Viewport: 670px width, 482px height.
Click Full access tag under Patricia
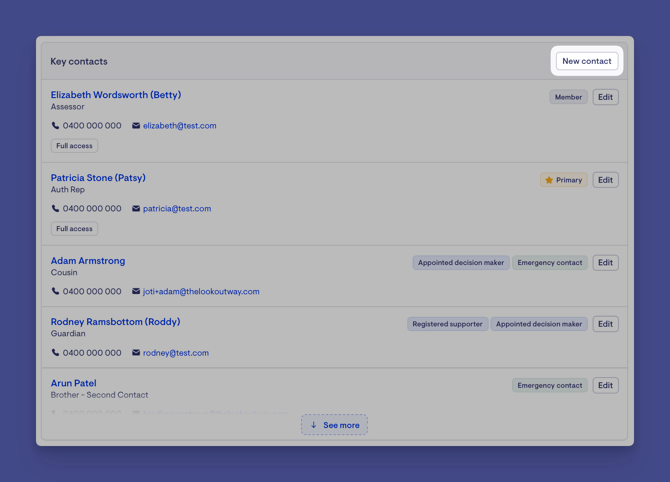point(74,229)
